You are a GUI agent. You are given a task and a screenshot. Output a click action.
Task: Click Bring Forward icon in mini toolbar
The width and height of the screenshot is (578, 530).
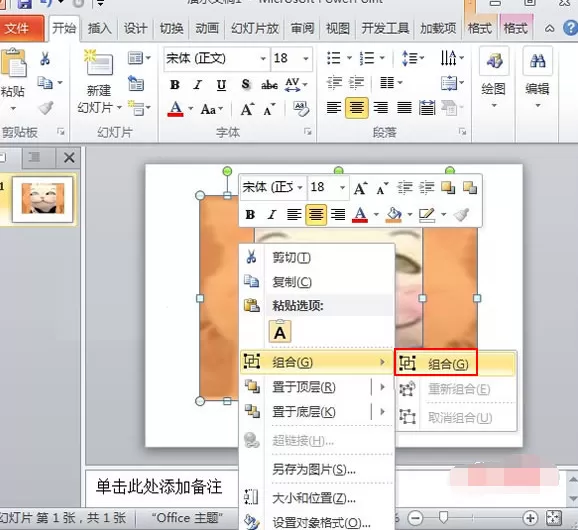tap(448, 188)
